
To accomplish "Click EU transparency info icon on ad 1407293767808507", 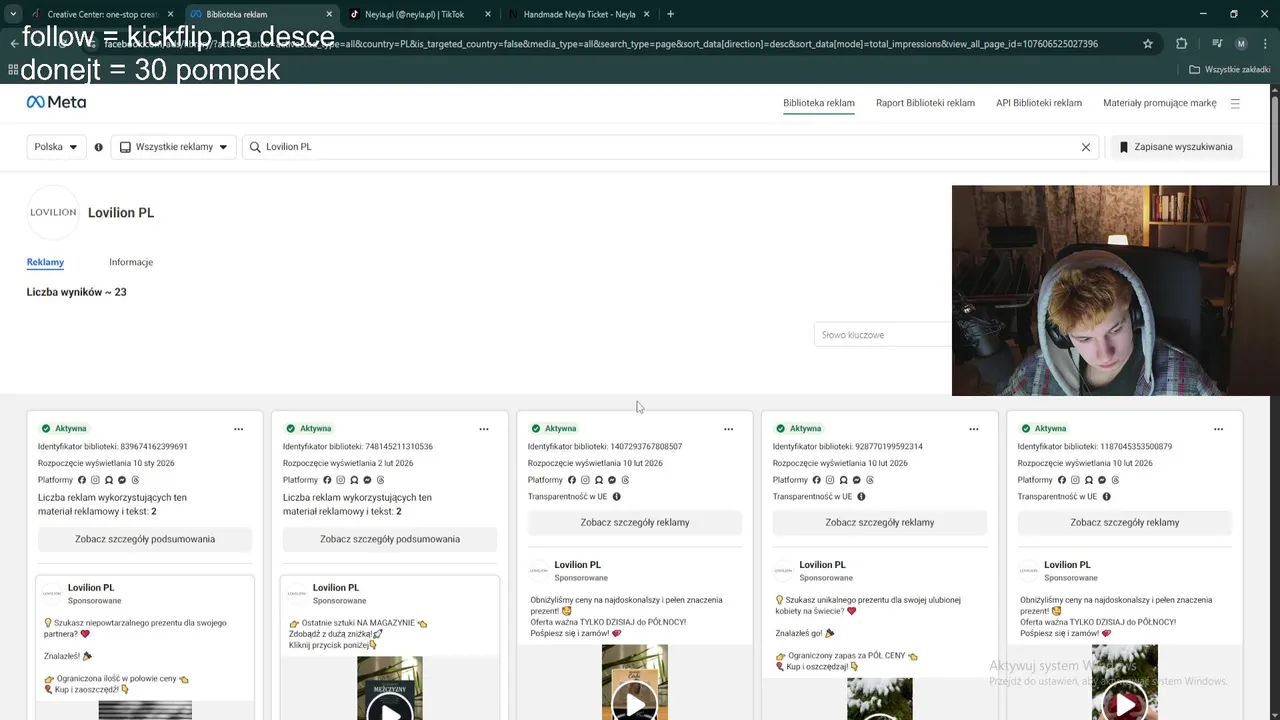I will coord(616,497).
